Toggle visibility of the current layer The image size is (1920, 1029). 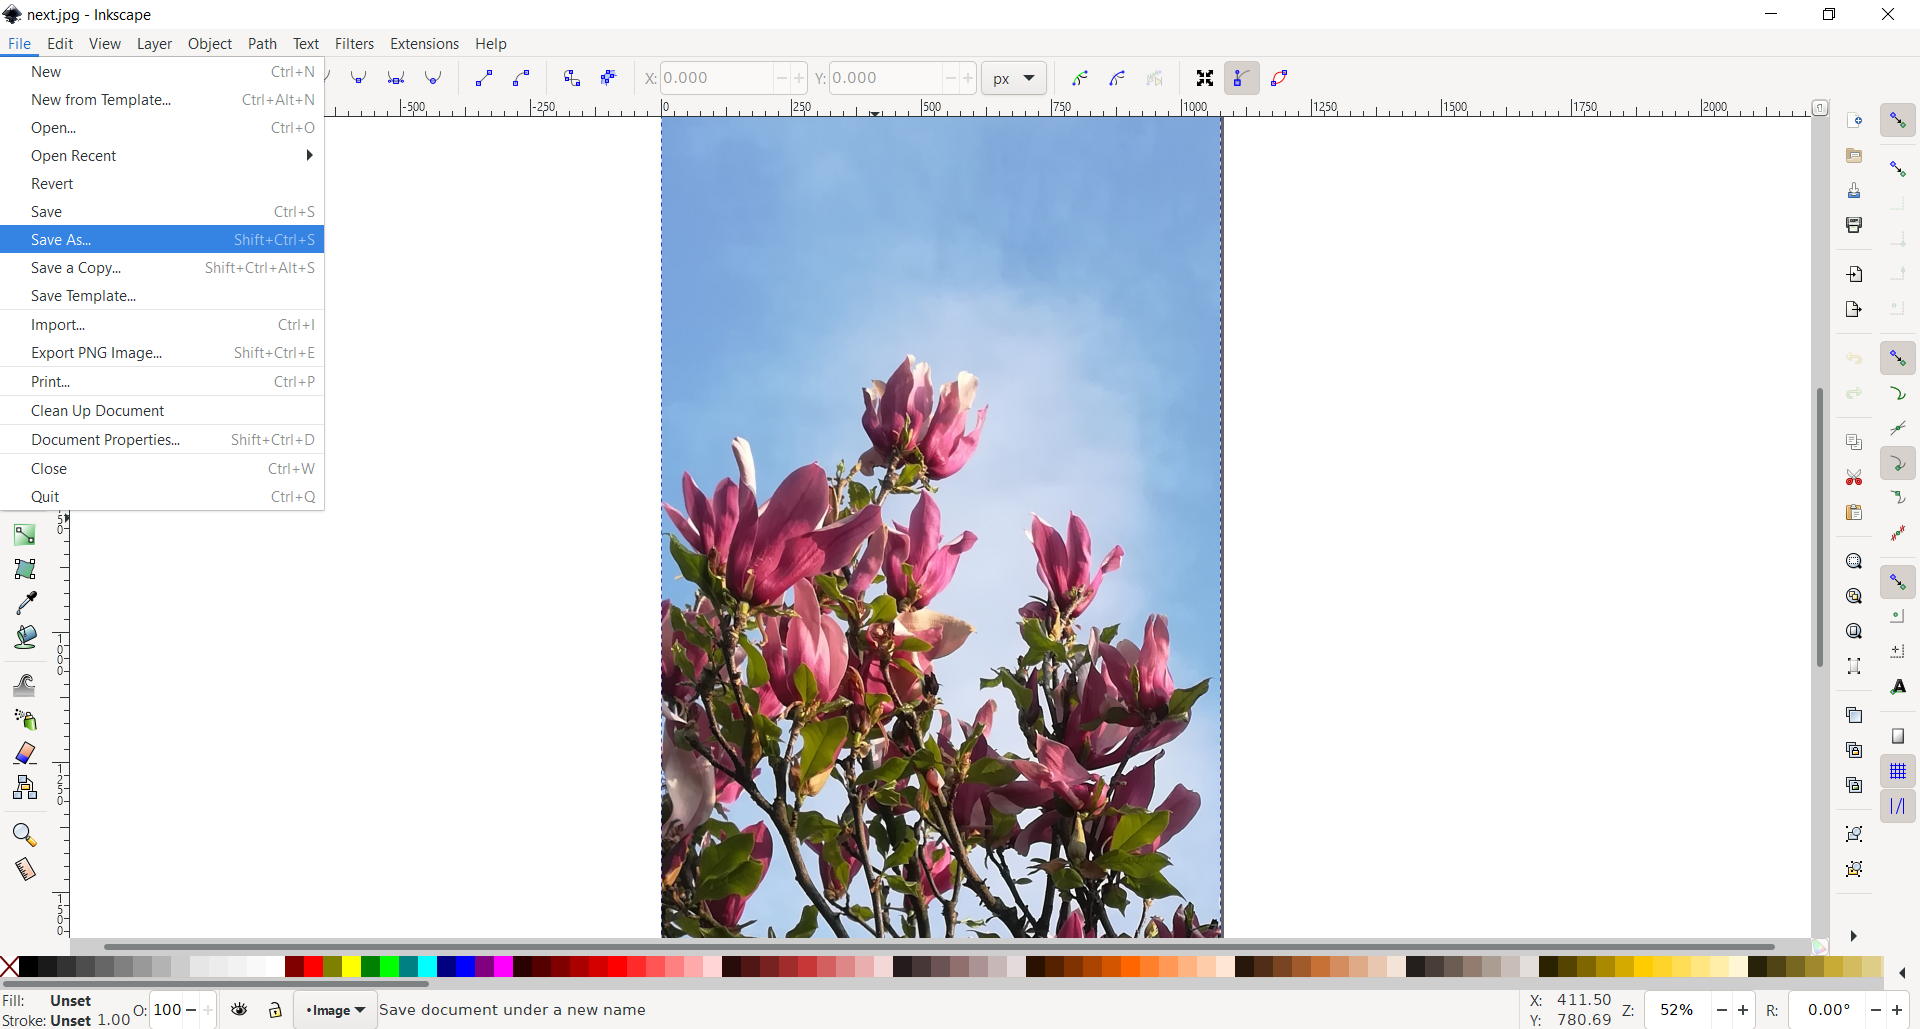point(238,1010)
